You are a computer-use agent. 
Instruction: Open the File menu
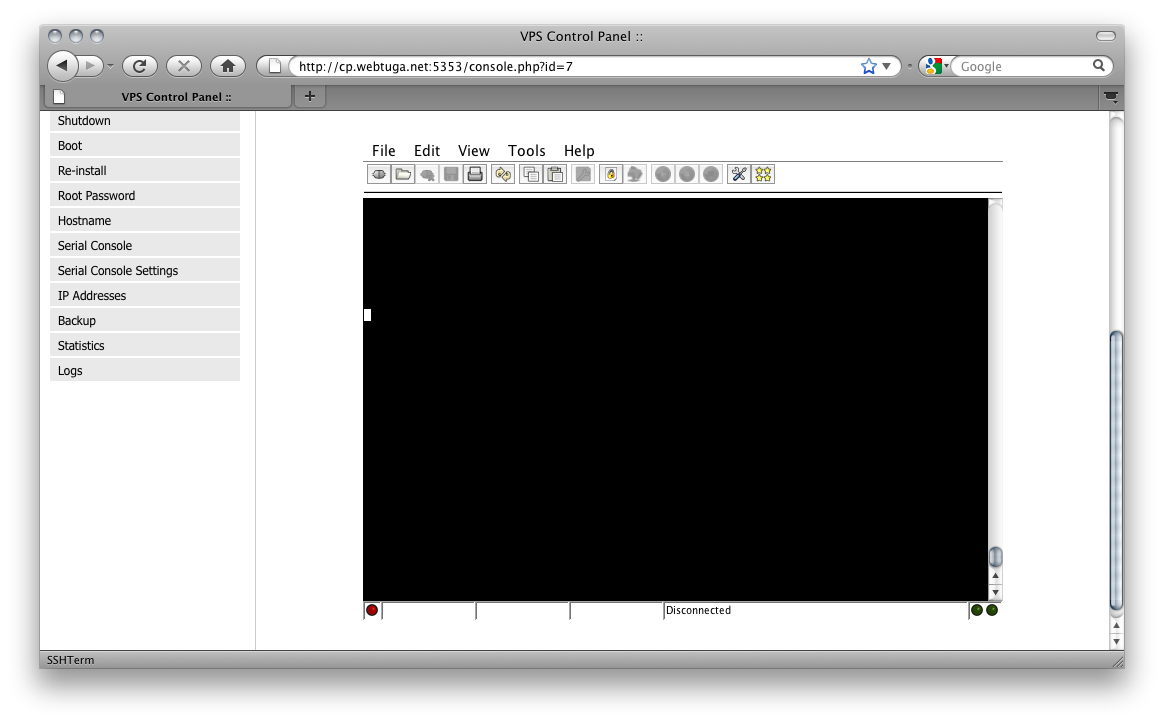[x=383, y=151]
